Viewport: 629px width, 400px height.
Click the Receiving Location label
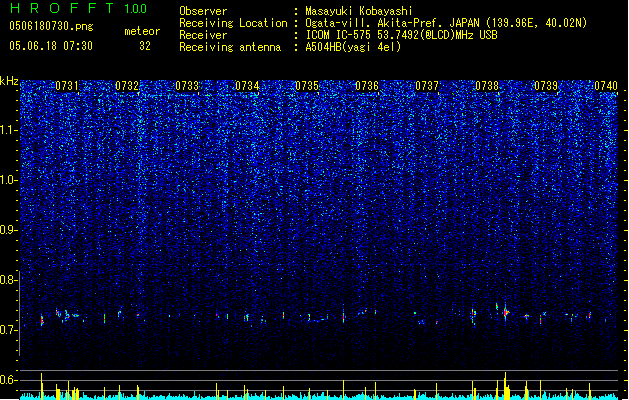tap(233, 23)
